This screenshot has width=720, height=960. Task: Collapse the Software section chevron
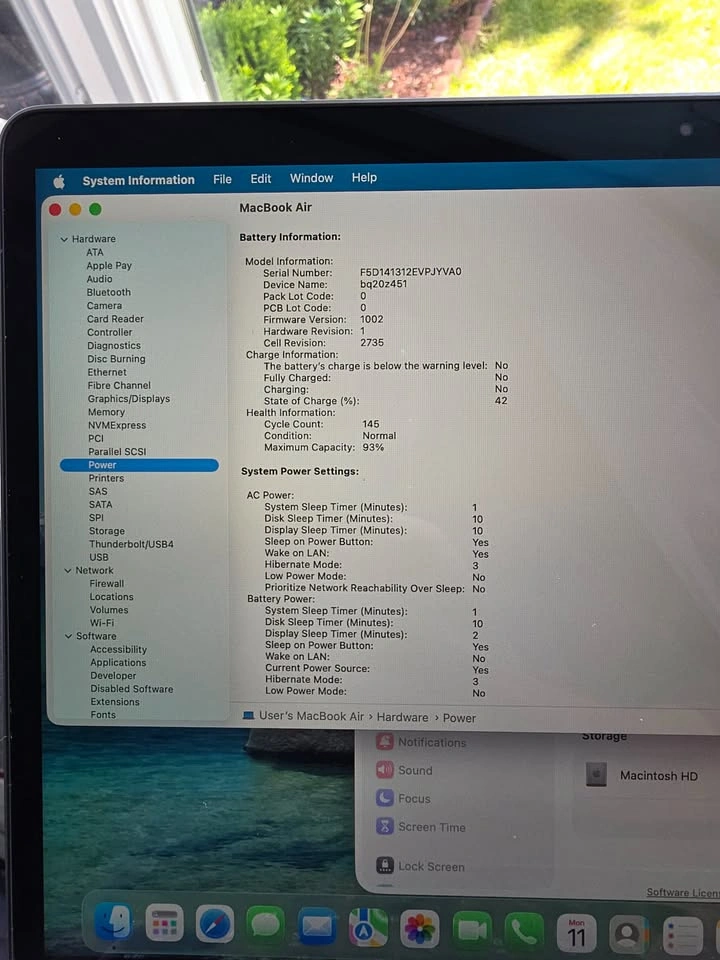[x=69, y=637]
